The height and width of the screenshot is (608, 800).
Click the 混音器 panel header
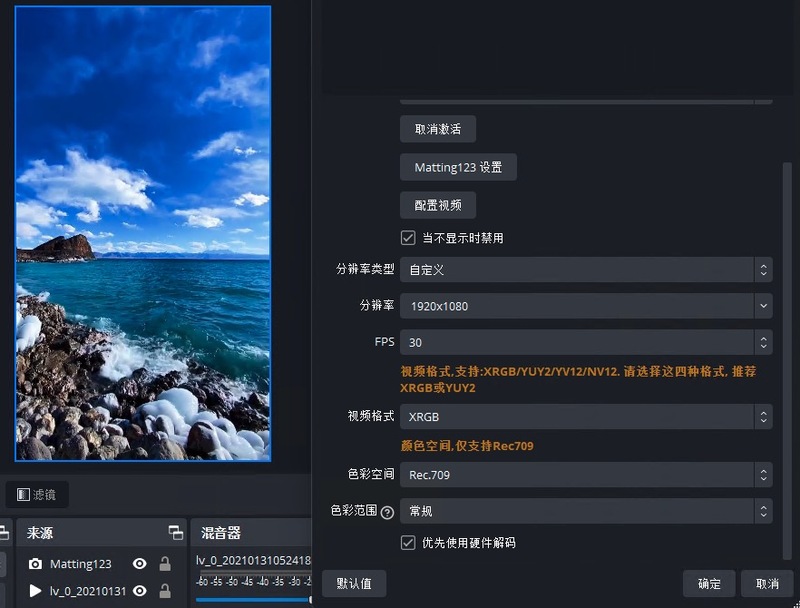[x=251, y=533]
